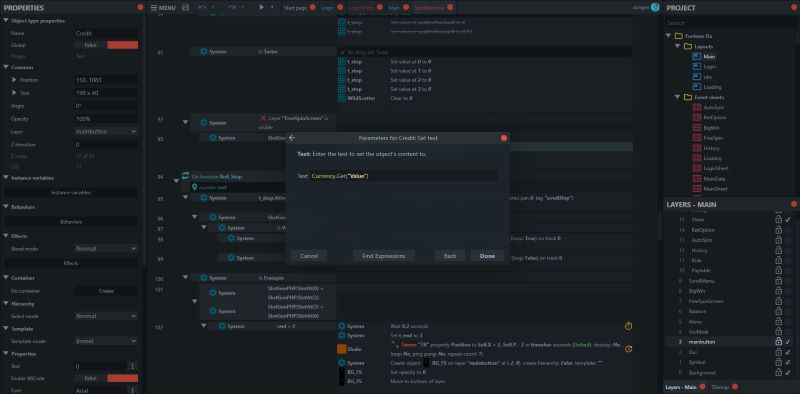Toggle visibility of the Gui layer
Image resolution: width=800 pixels, height=394 pixels.
pyautogui.click(x=788, y=352)
